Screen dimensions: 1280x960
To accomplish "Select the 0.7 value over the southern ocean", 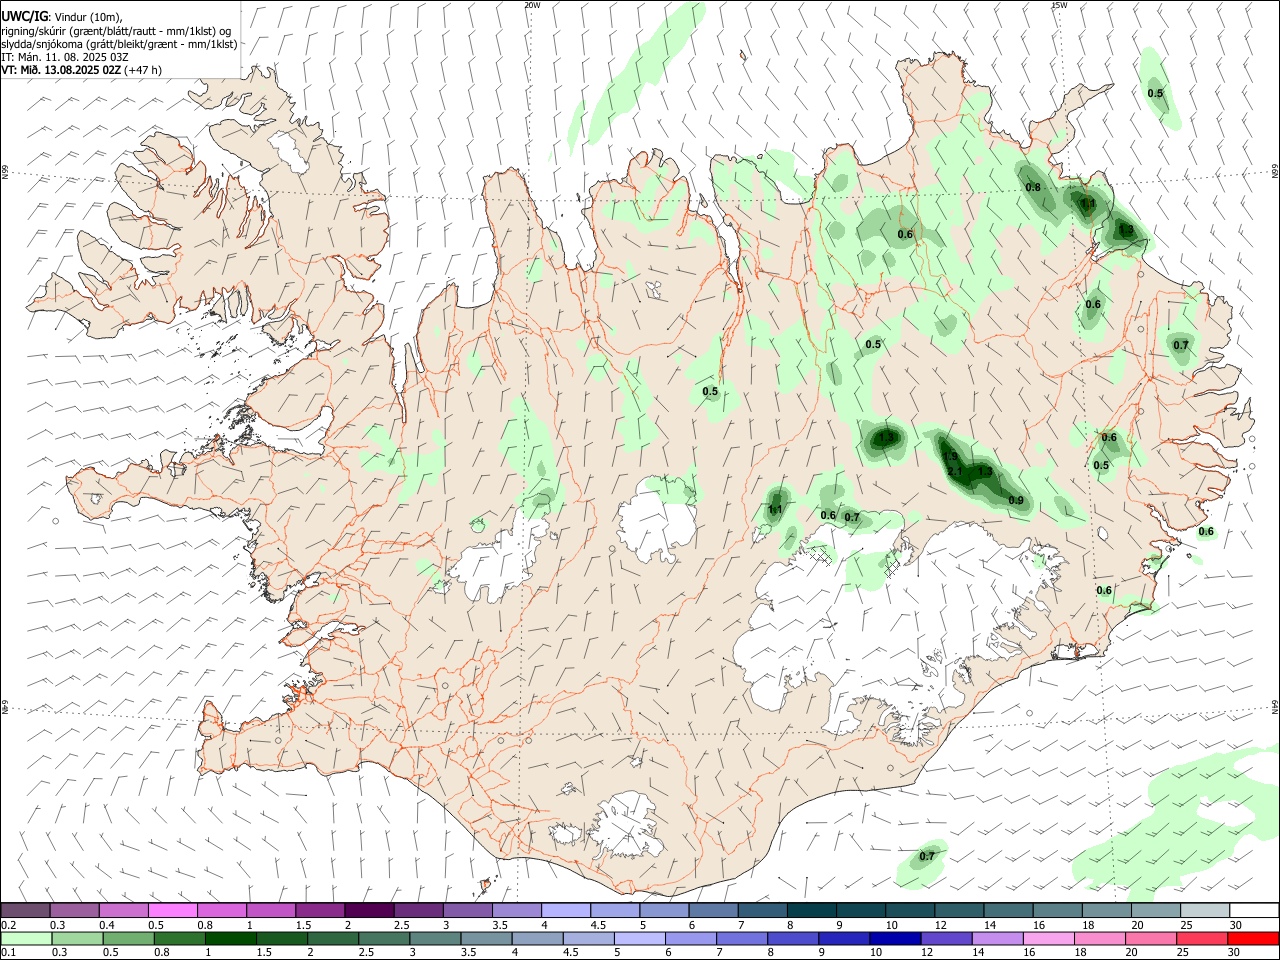I will point(927,857).
